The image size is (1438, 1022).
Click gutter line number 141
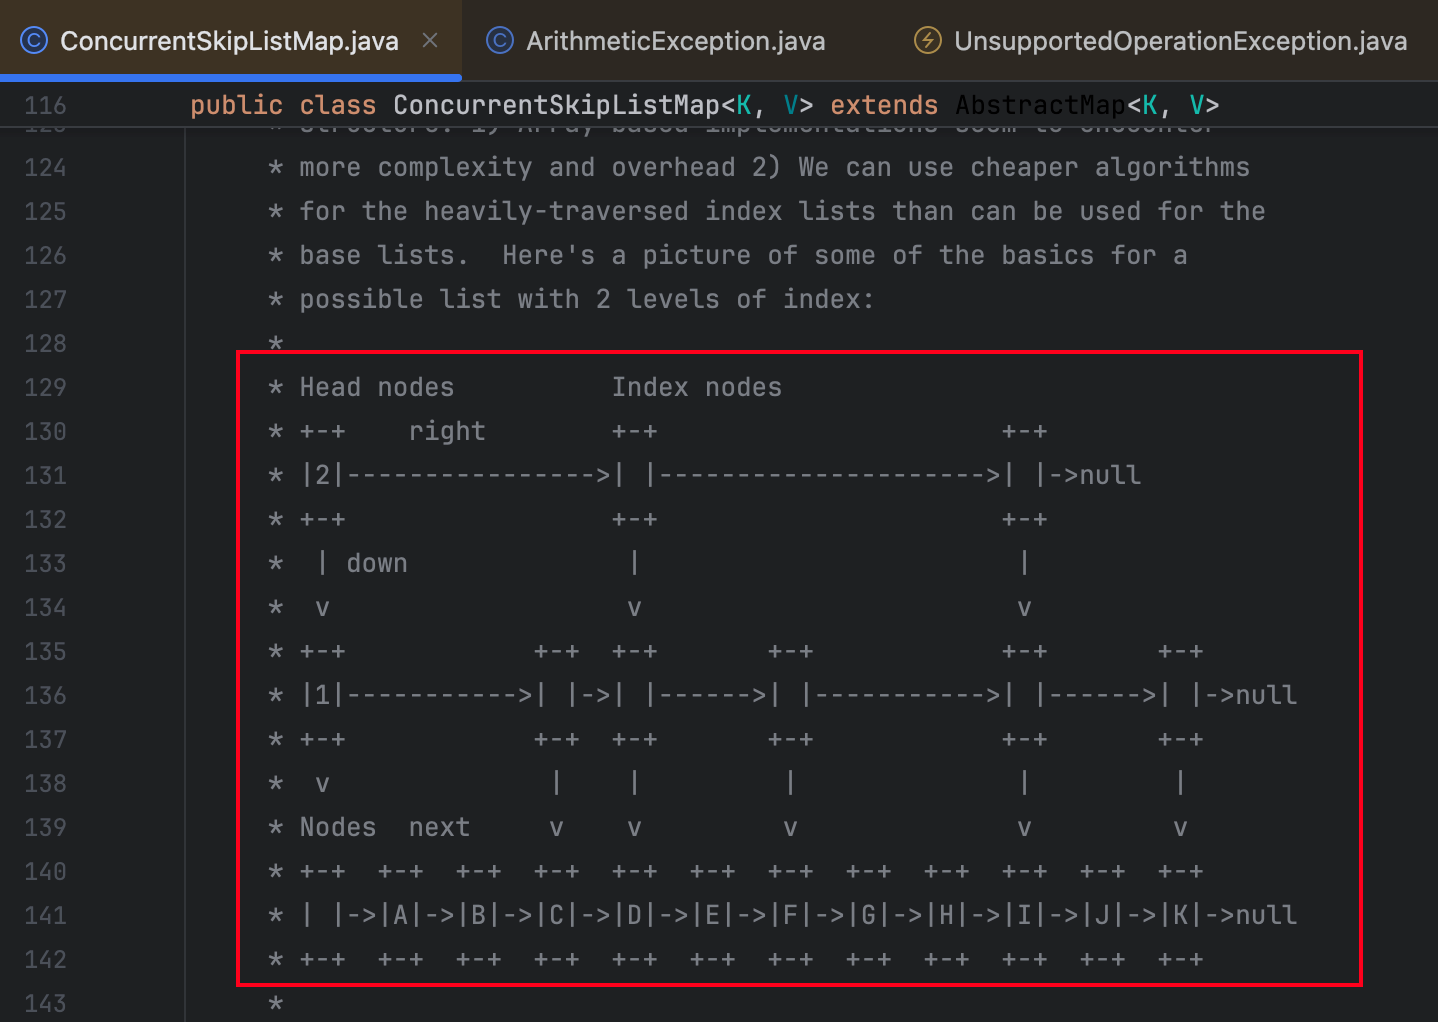pos(45,915)
